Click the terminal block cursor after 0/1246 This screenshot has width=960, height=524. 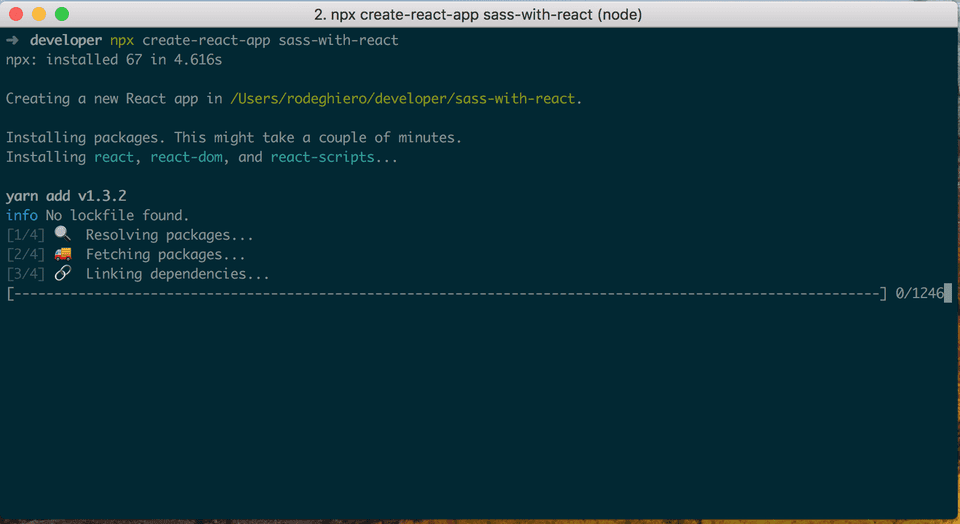point(948,293)
